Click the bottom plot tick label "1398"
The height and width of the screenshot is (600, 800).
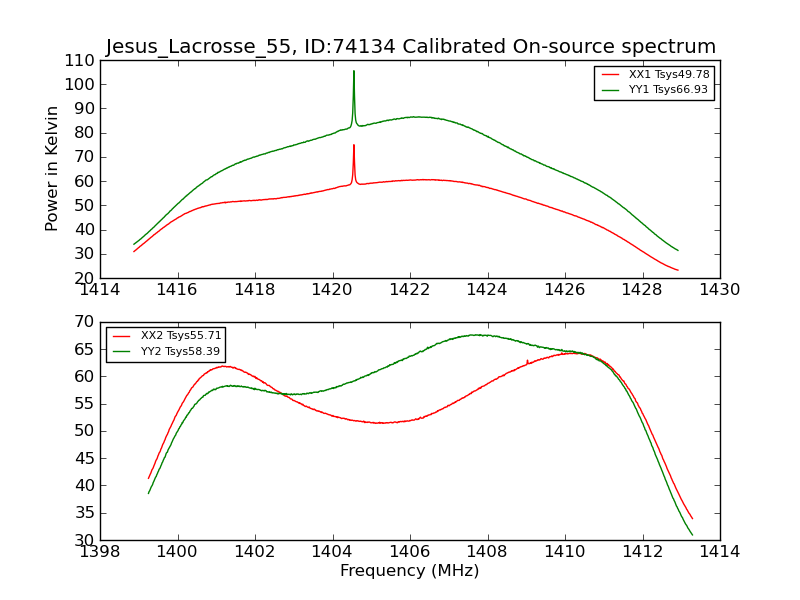(100, 552)
